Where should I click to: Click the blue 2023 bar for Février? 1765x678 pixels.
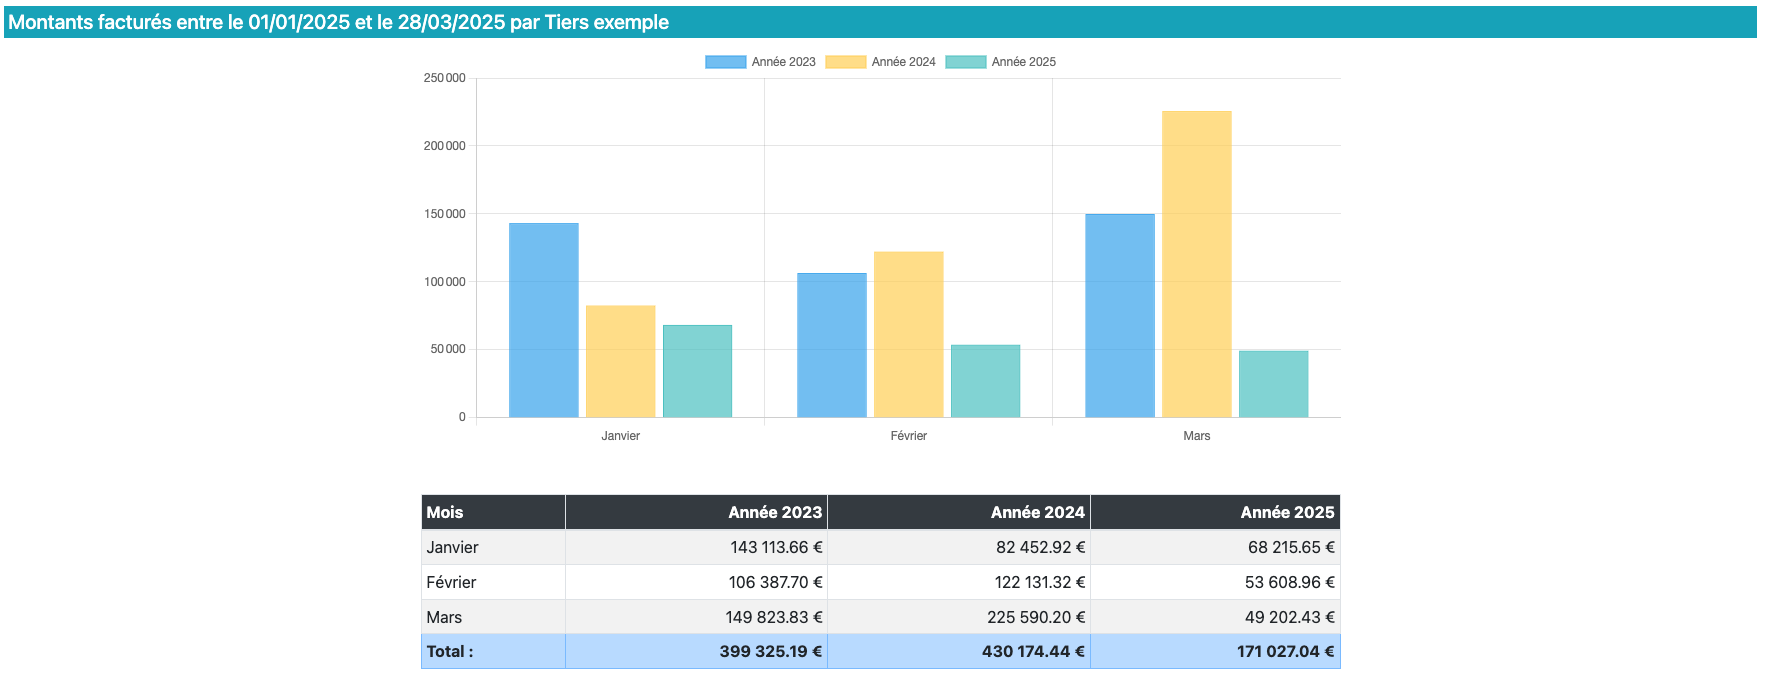[x=831, y=345]
